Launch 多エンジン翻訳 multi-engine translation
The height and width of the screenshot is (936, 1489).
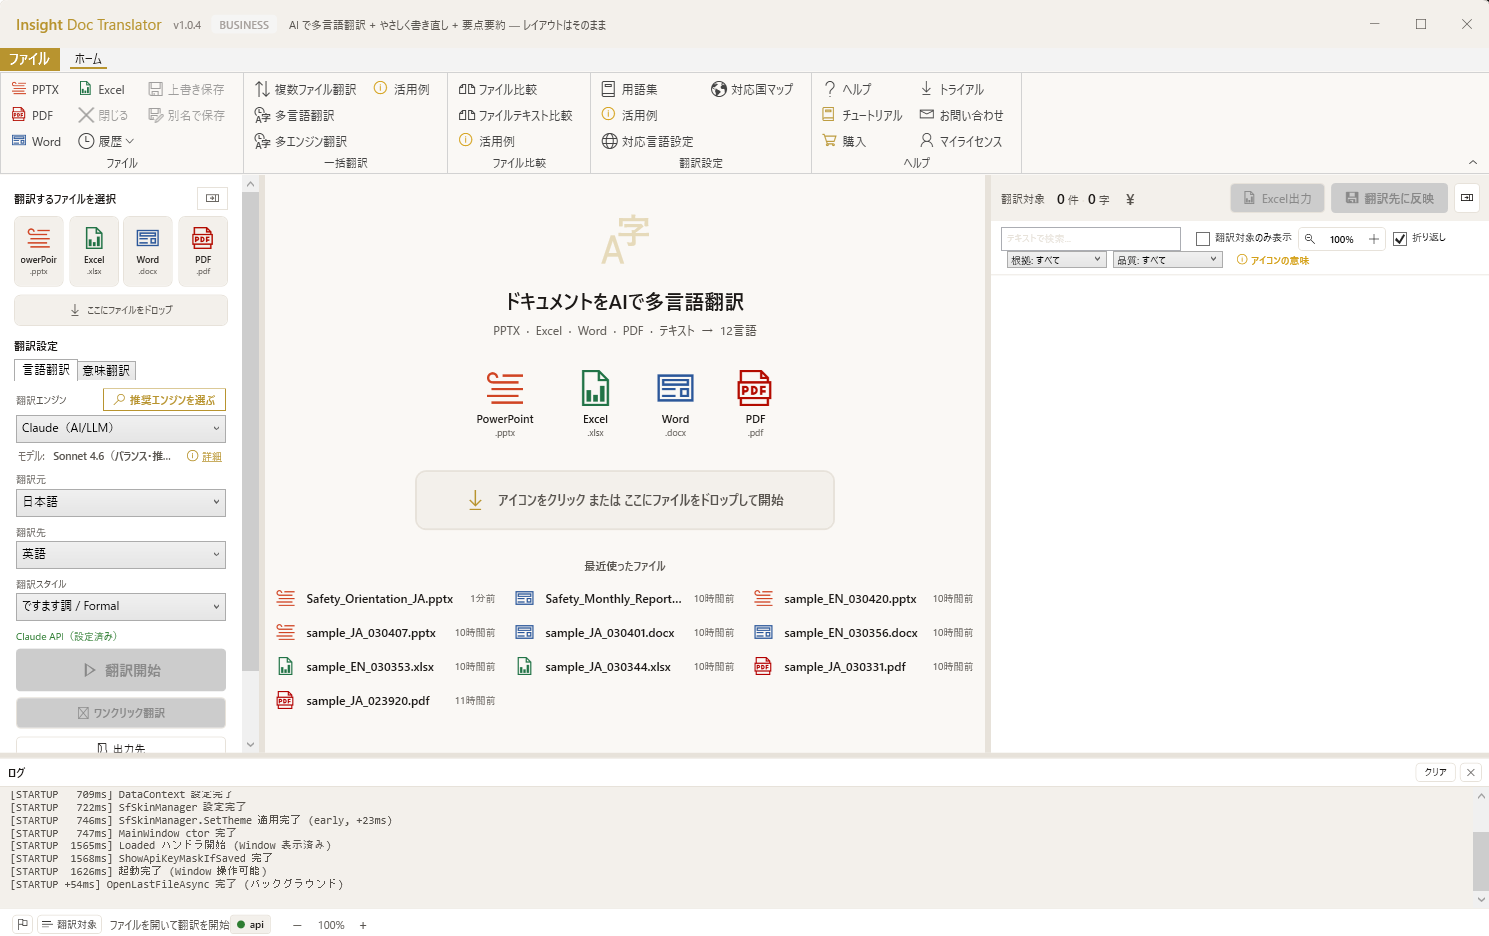[300, 141]
